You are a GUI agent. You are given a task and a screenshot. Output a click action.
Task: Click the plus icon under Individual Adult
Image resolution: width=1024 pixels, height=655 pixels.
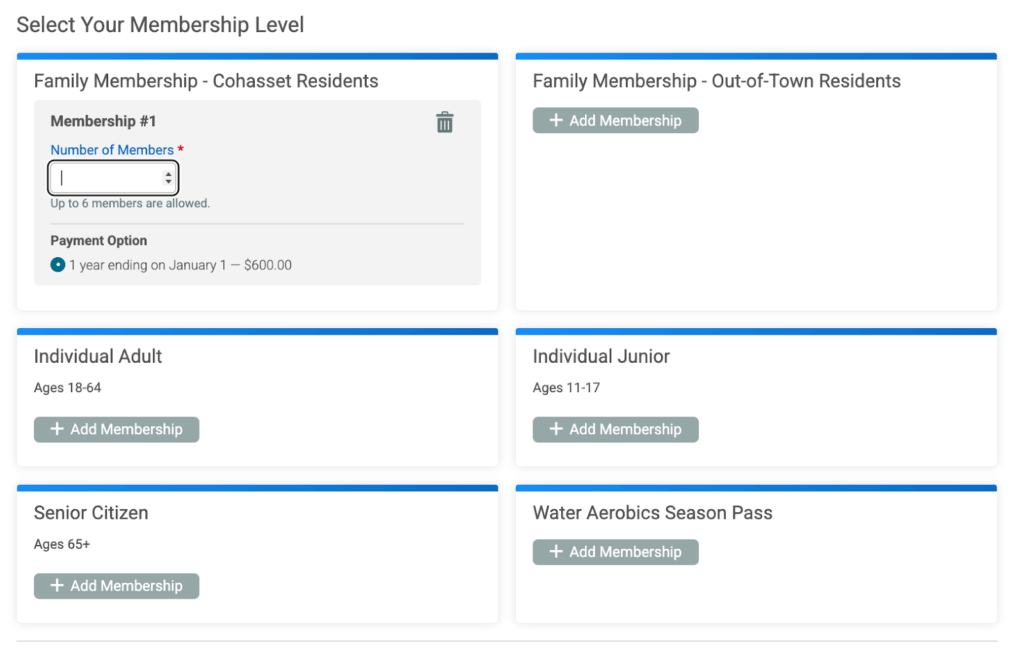click(57, 429)
